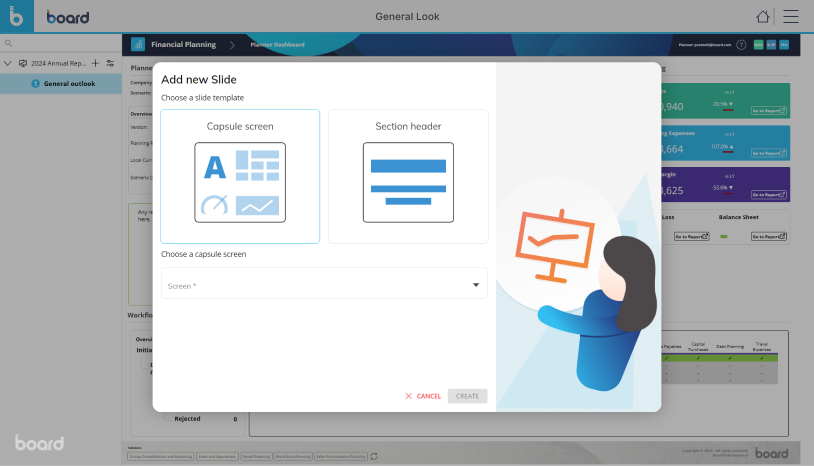814x466 pixels.
Task: Click the CANCEL button
Action: click(423, 396)
